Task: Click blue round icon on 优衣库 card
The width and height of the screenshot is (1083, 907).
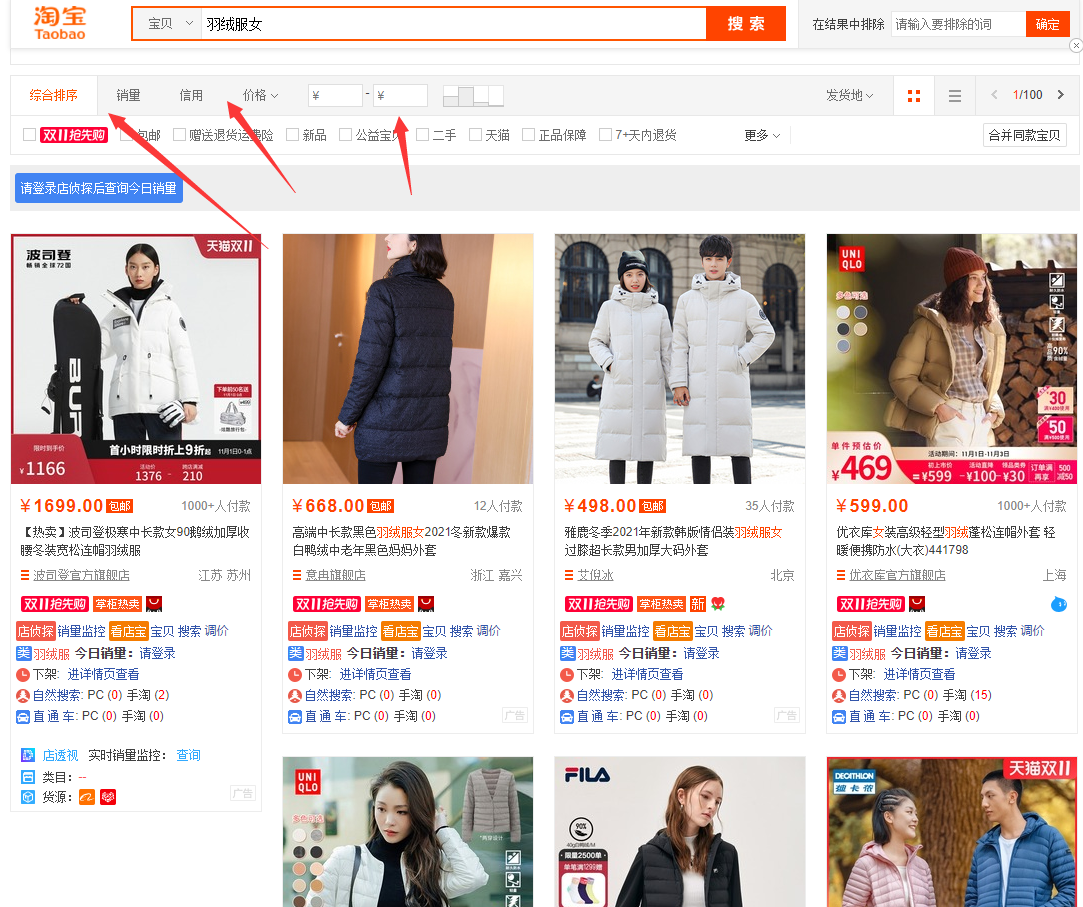Action: [1059, 604]
